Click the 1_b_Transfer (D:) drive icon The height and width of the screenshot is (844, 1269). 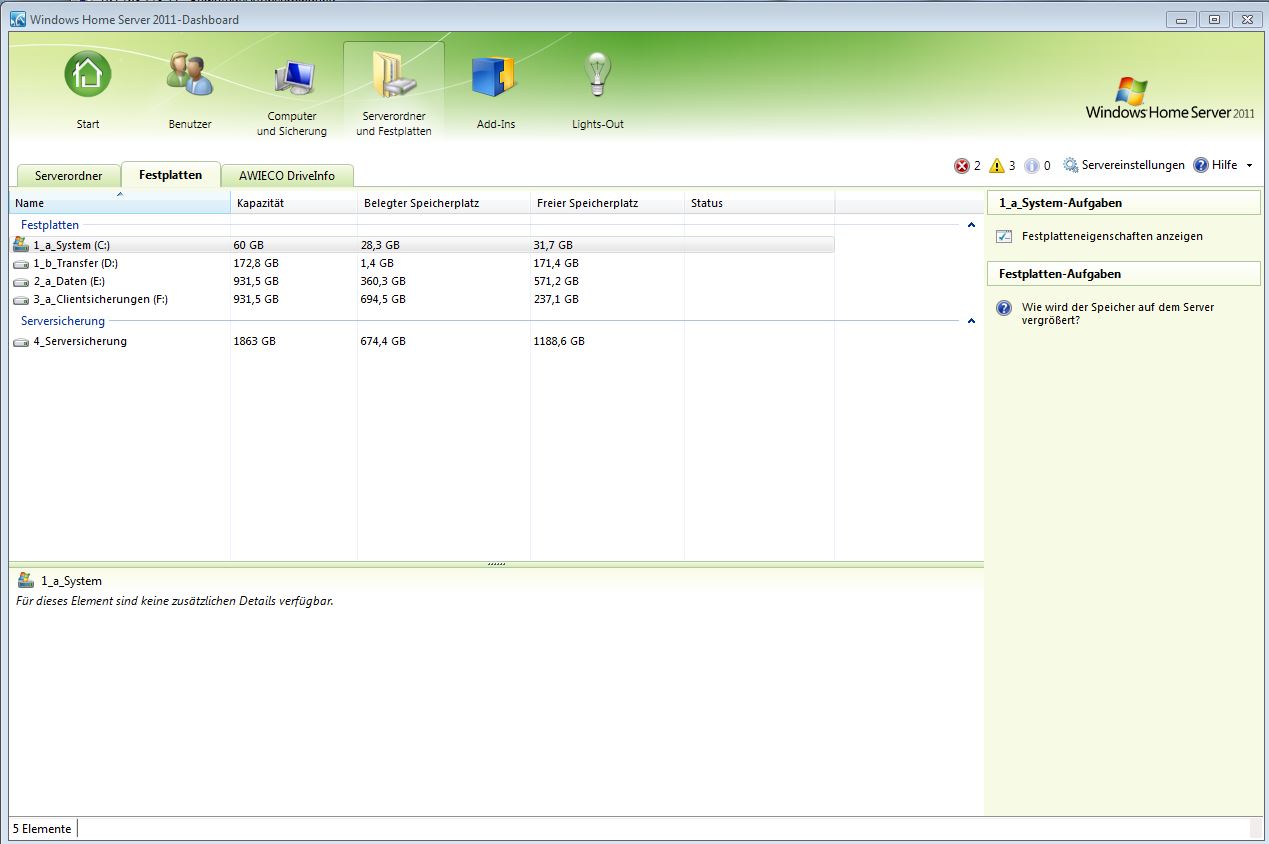point(21,264)
